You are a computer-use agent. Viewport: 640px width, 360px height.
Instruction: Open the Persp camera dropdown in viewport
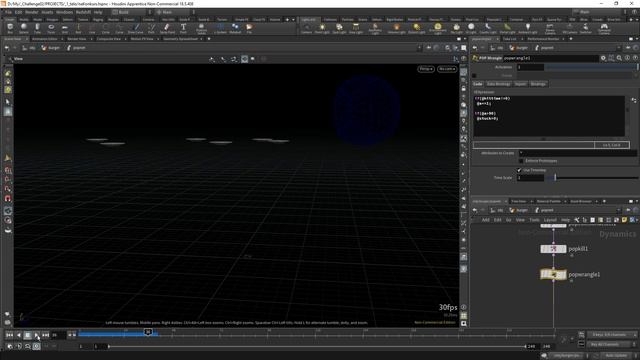coord(426,69)
